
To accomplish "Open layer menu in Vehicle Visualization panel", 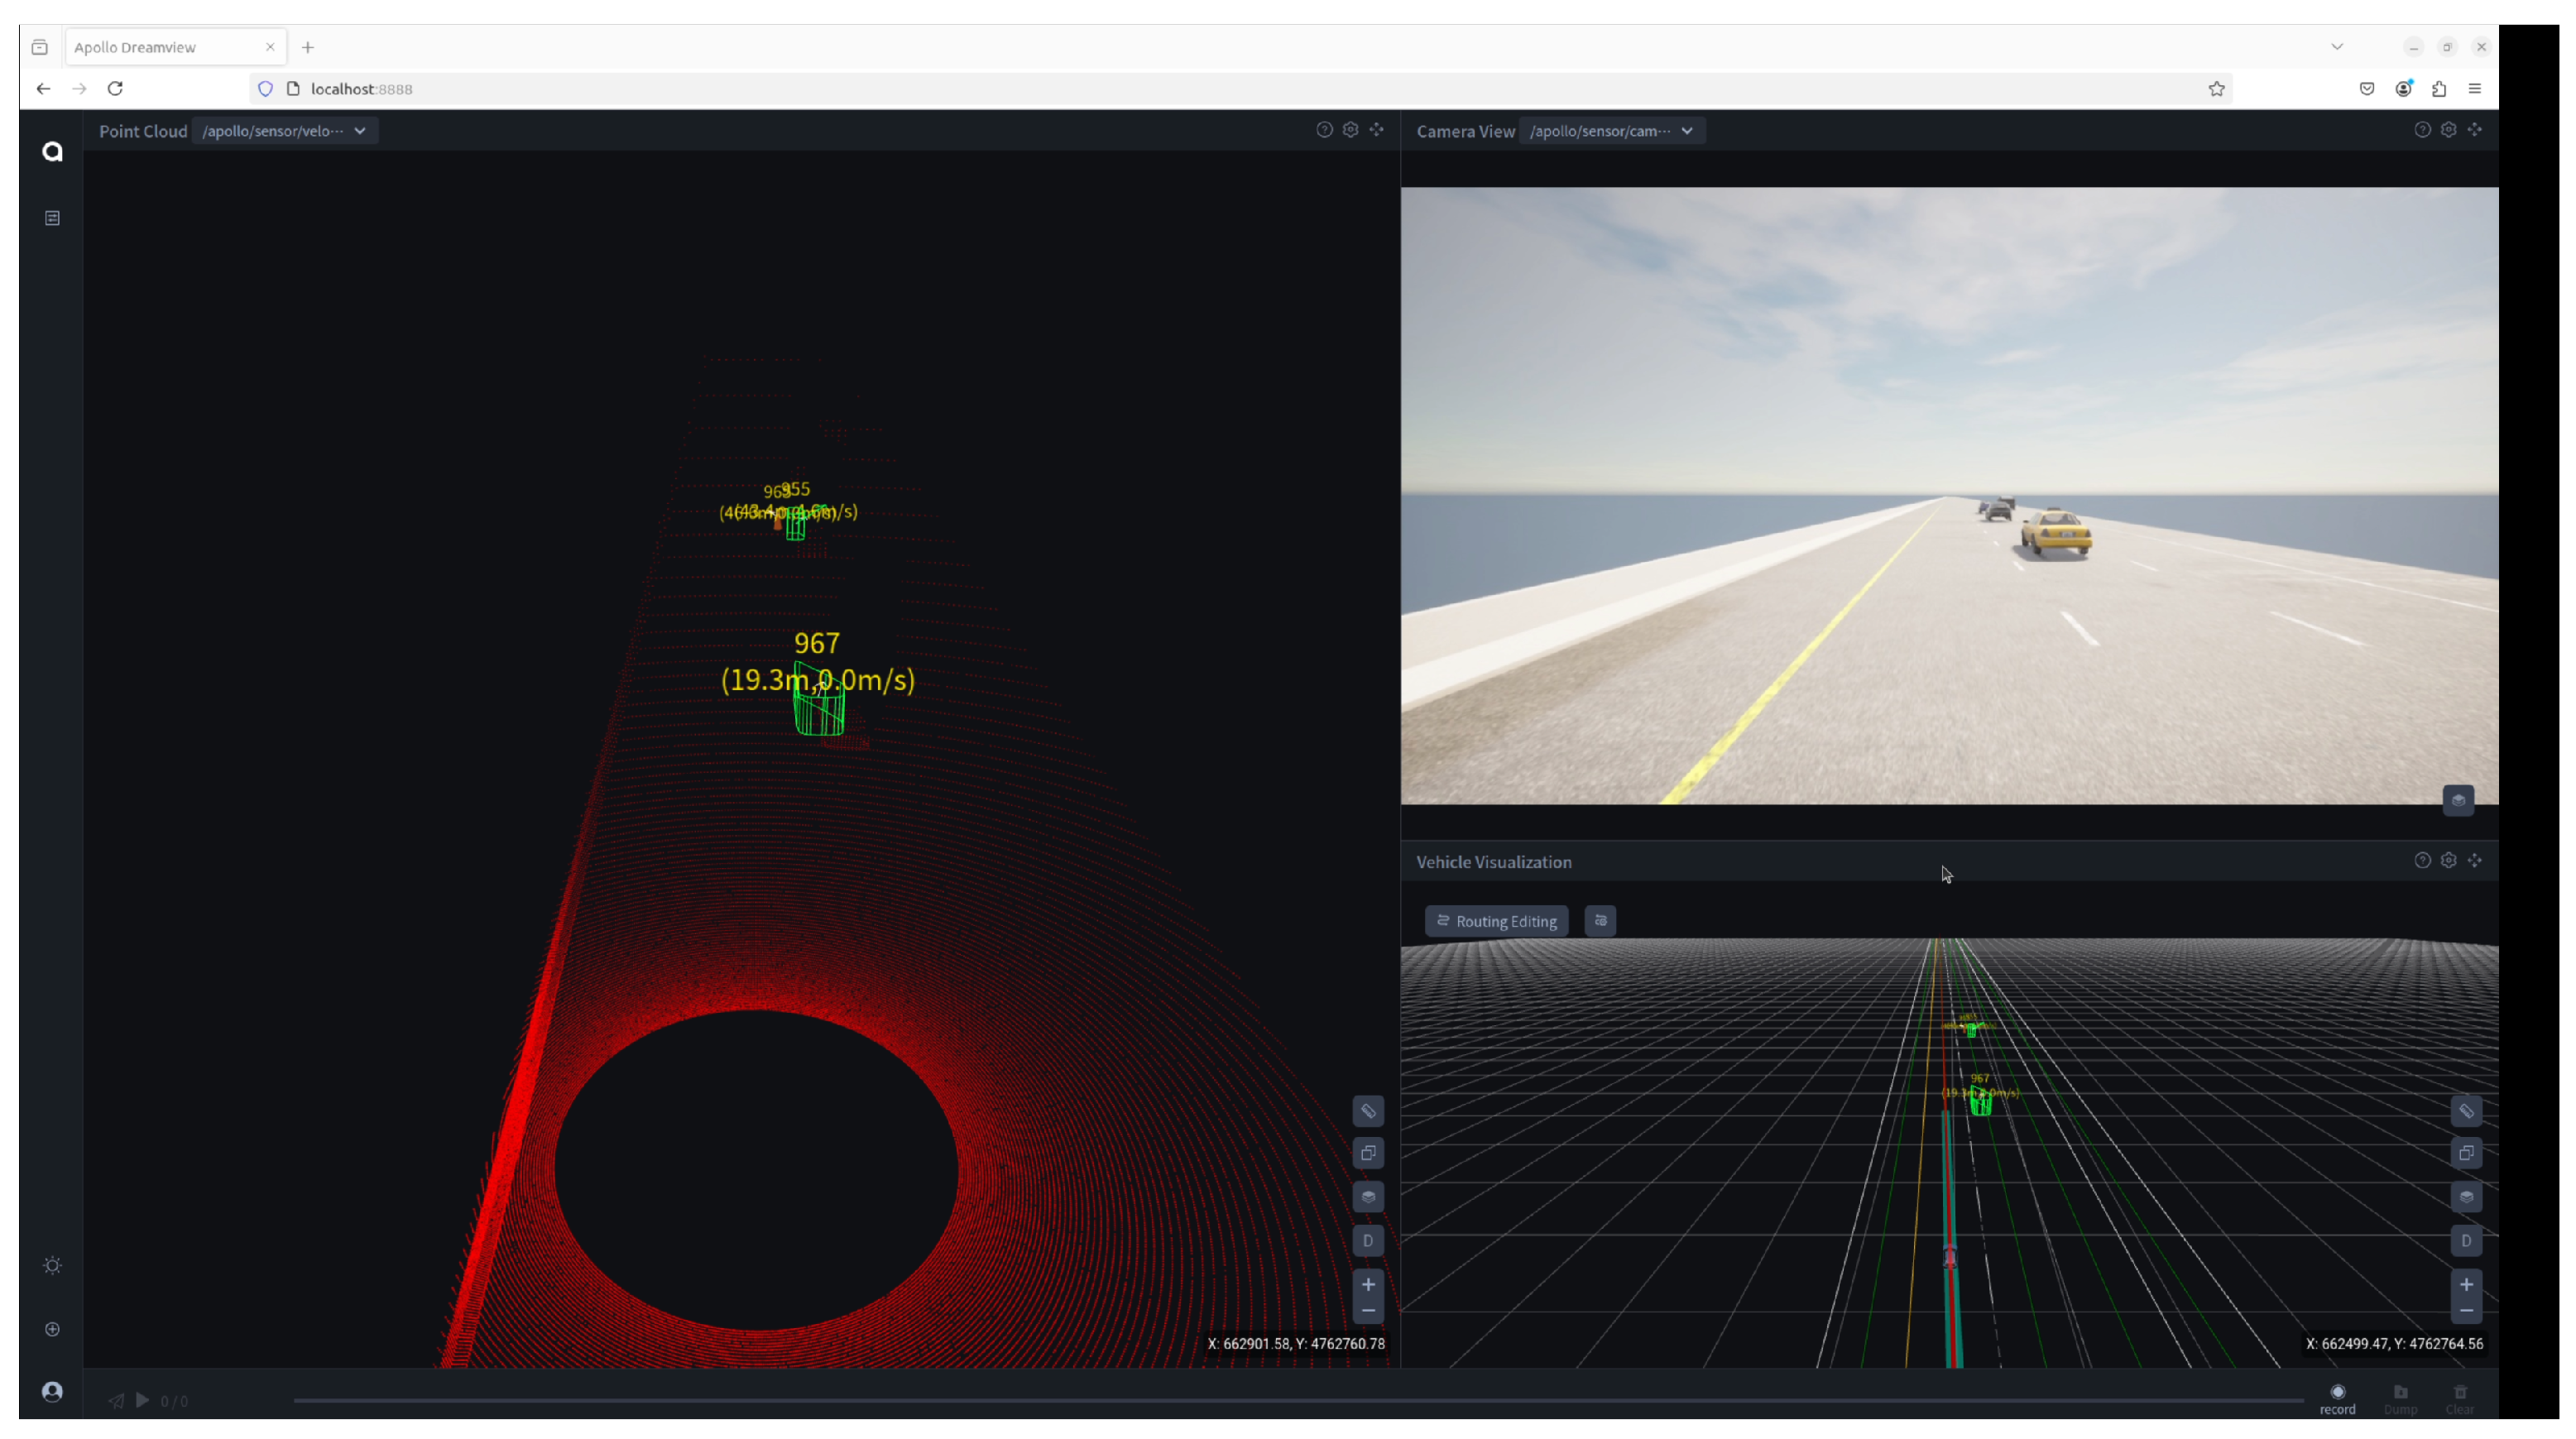I will pos(2465,1197).
